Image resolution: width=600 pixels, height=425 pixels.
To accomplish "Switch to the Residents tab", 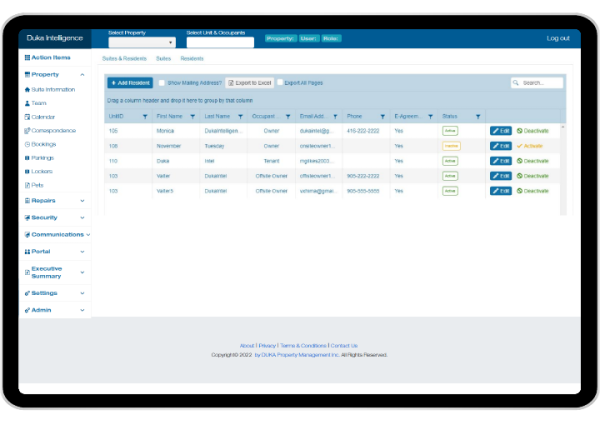I will pos(192,59).
